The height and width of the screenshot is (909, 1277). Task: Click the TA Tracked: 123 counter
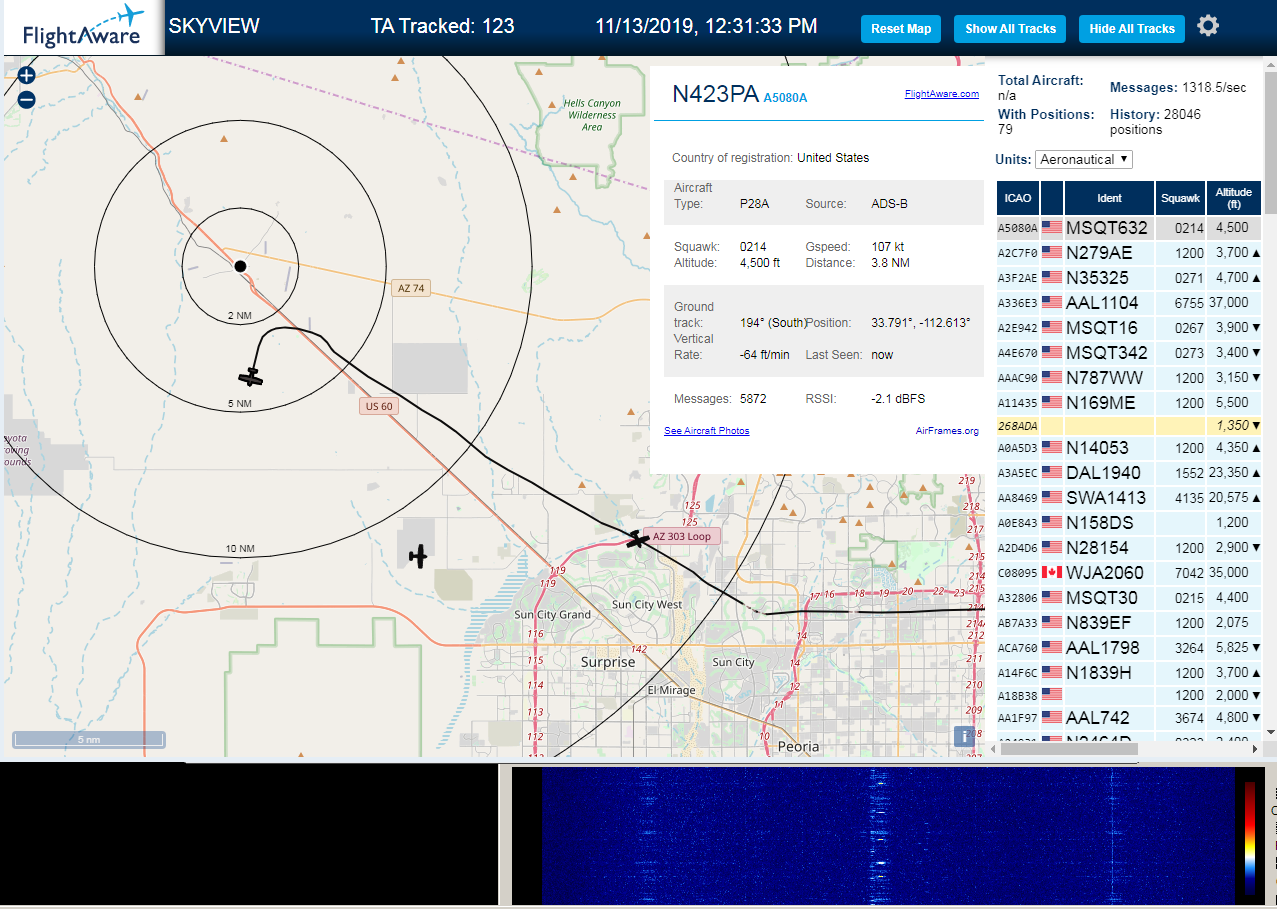coord(442,26)
